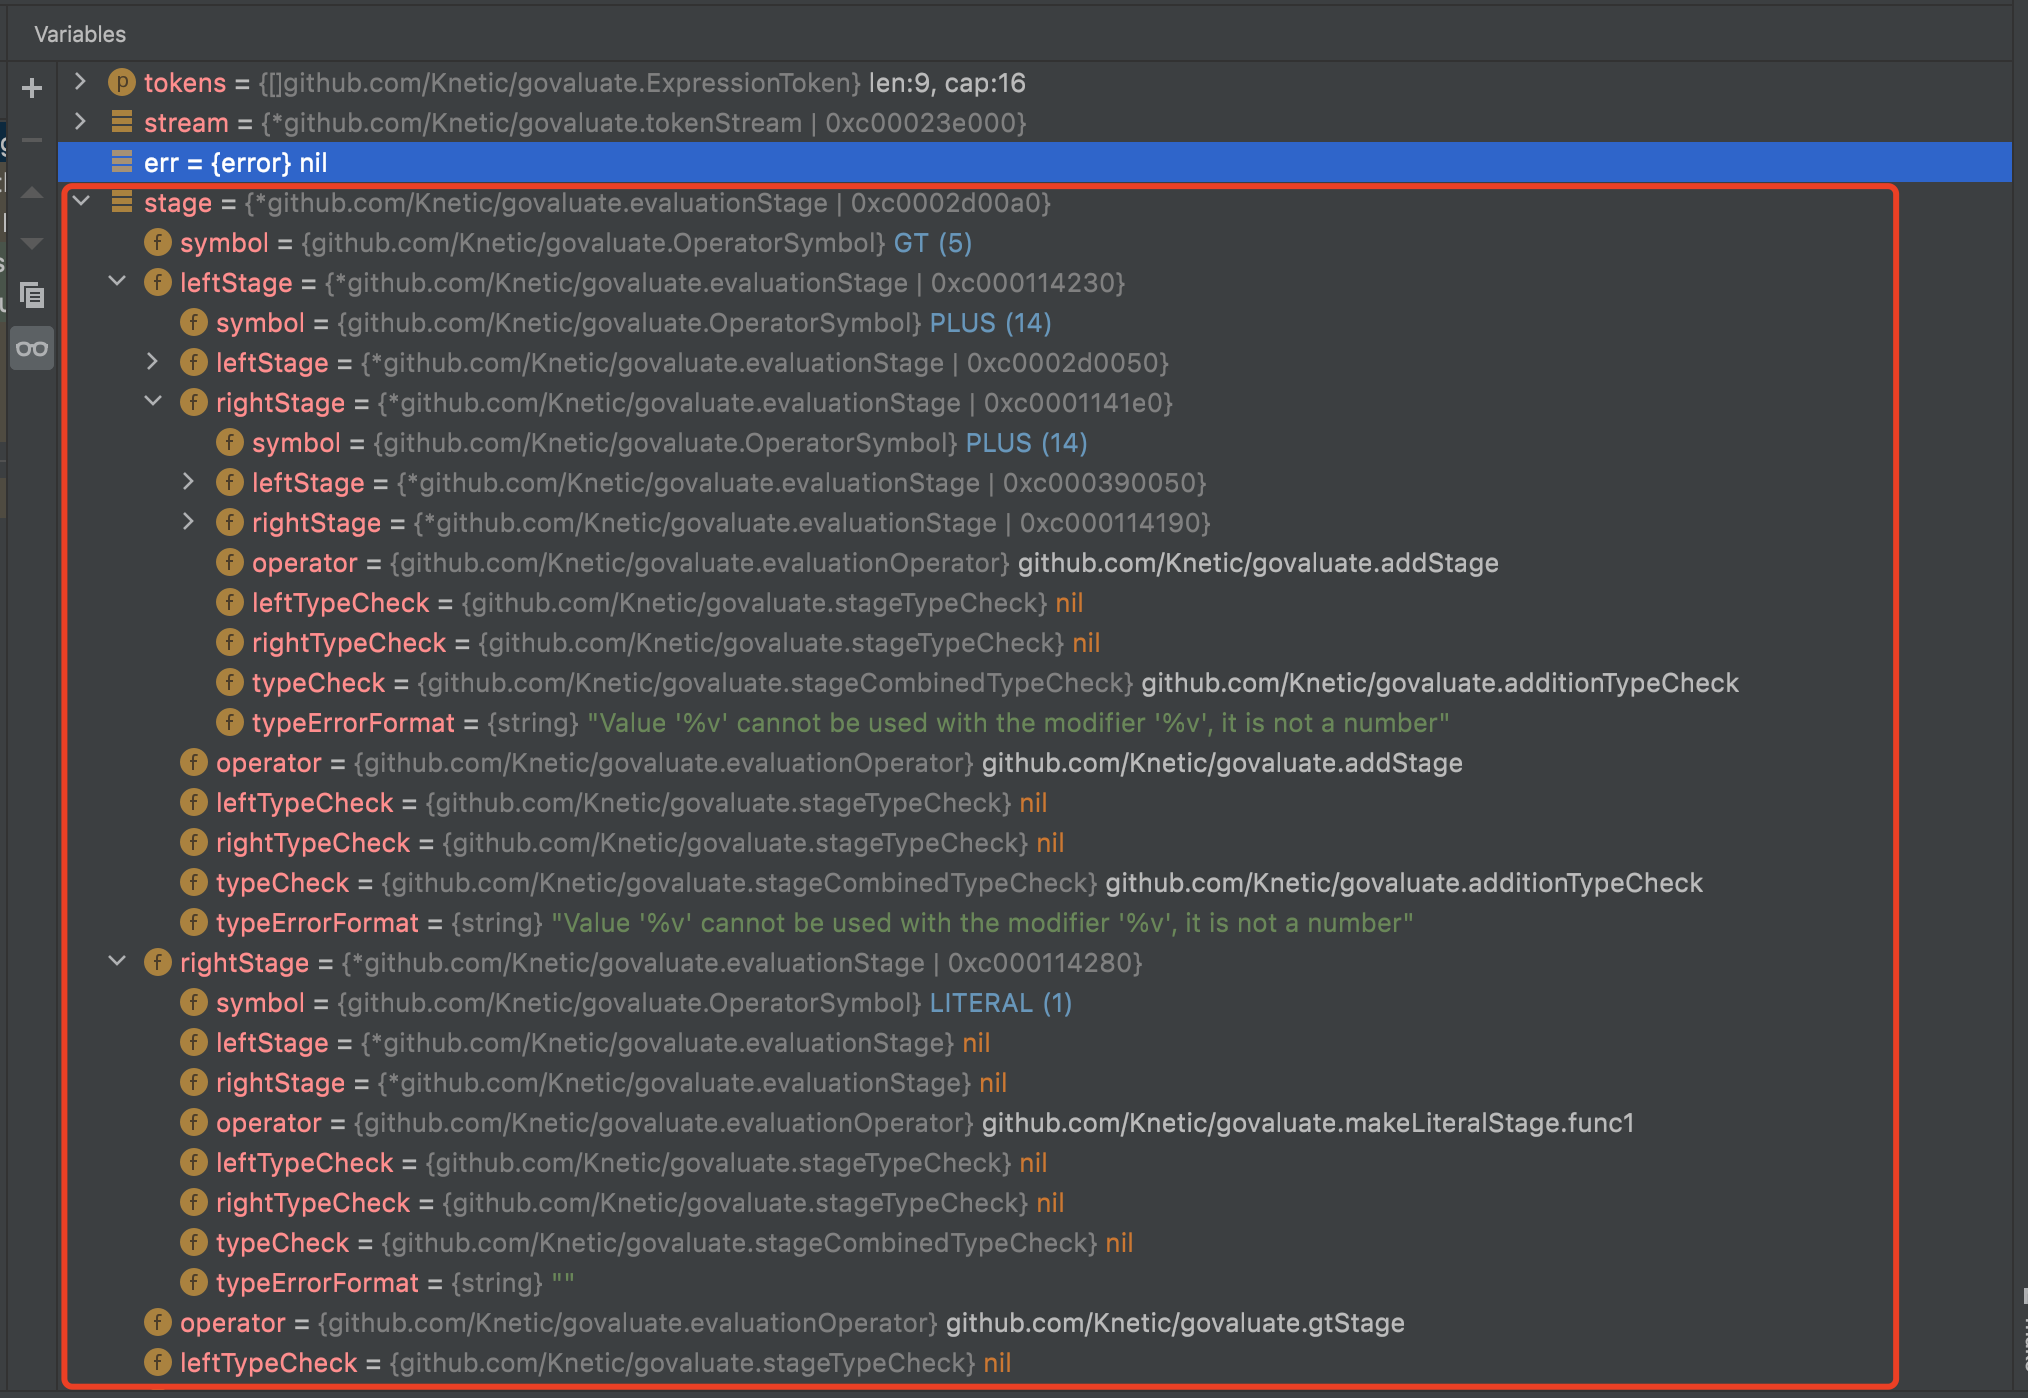Click field icon of rightStage 0xc000114190

(230, 522)
